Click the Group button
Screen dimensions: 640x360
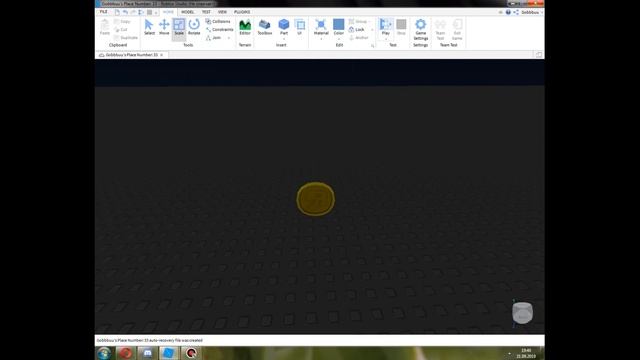click(x=358, y=21)
